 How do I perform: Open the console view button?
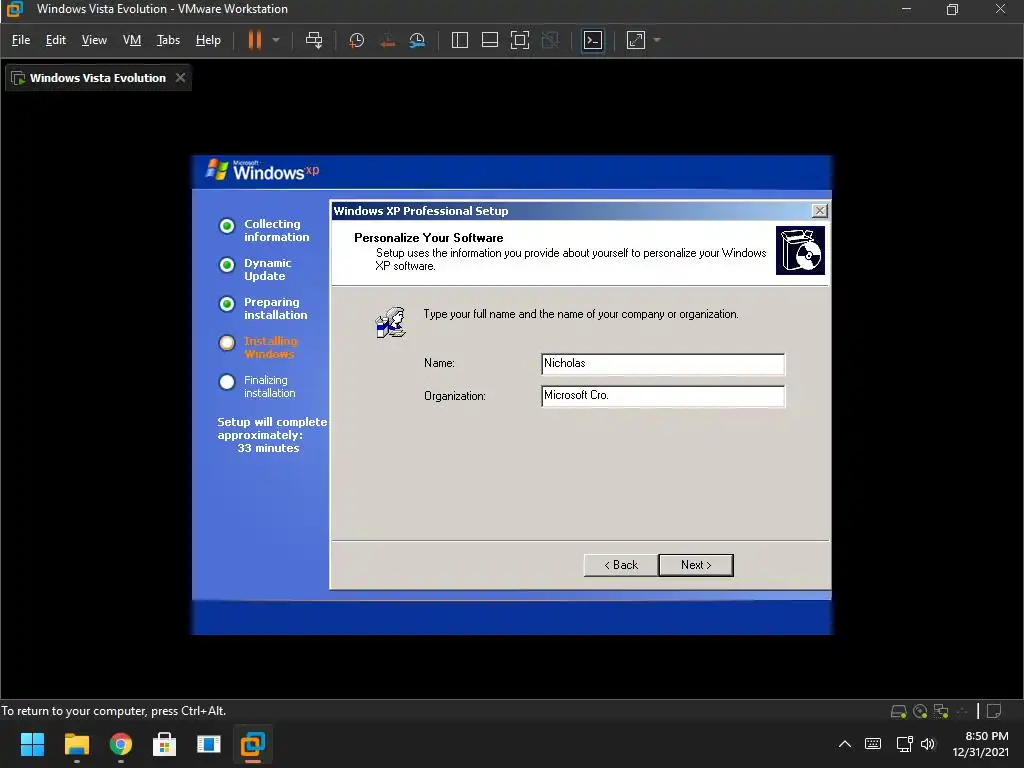pyautogui.click(x=593, y=40)
